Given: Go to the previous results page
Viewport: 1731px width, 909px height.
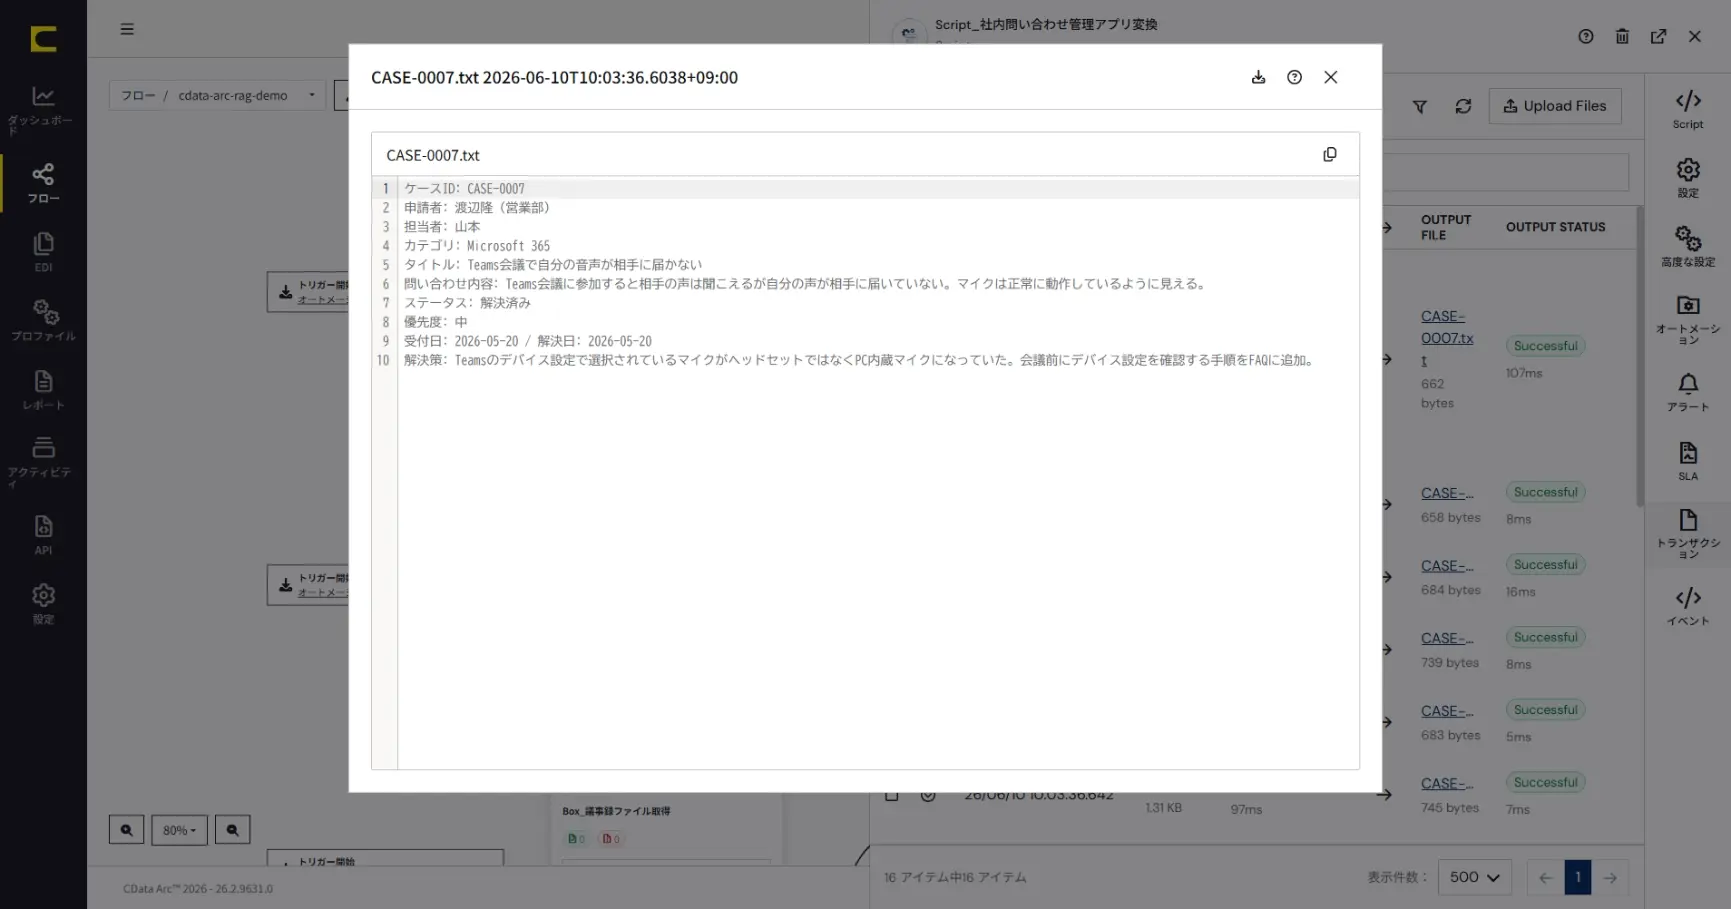Looking at the screenshot, I should pos(1545,877).
